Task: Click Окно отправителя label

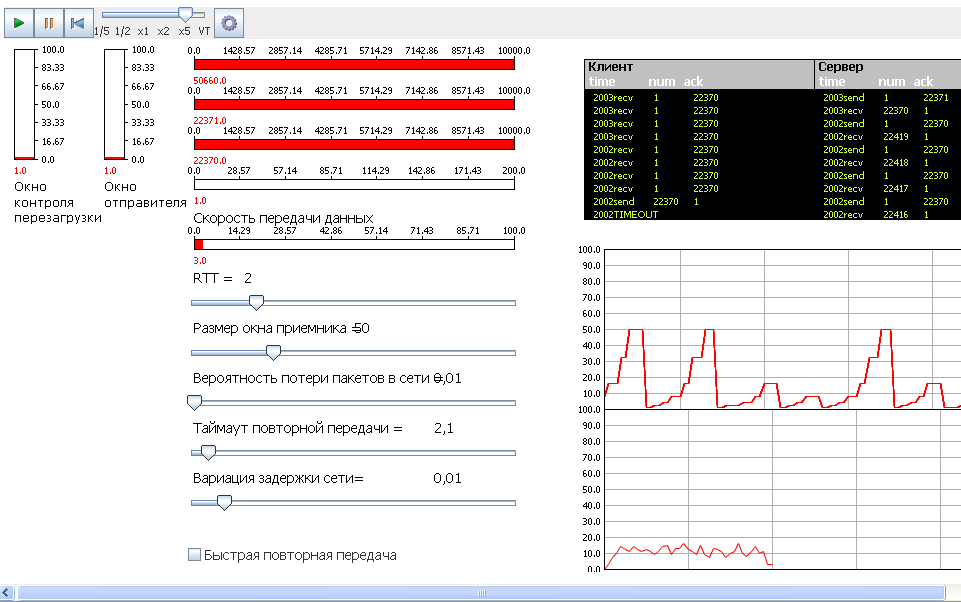Action: [x=145, y=194]
